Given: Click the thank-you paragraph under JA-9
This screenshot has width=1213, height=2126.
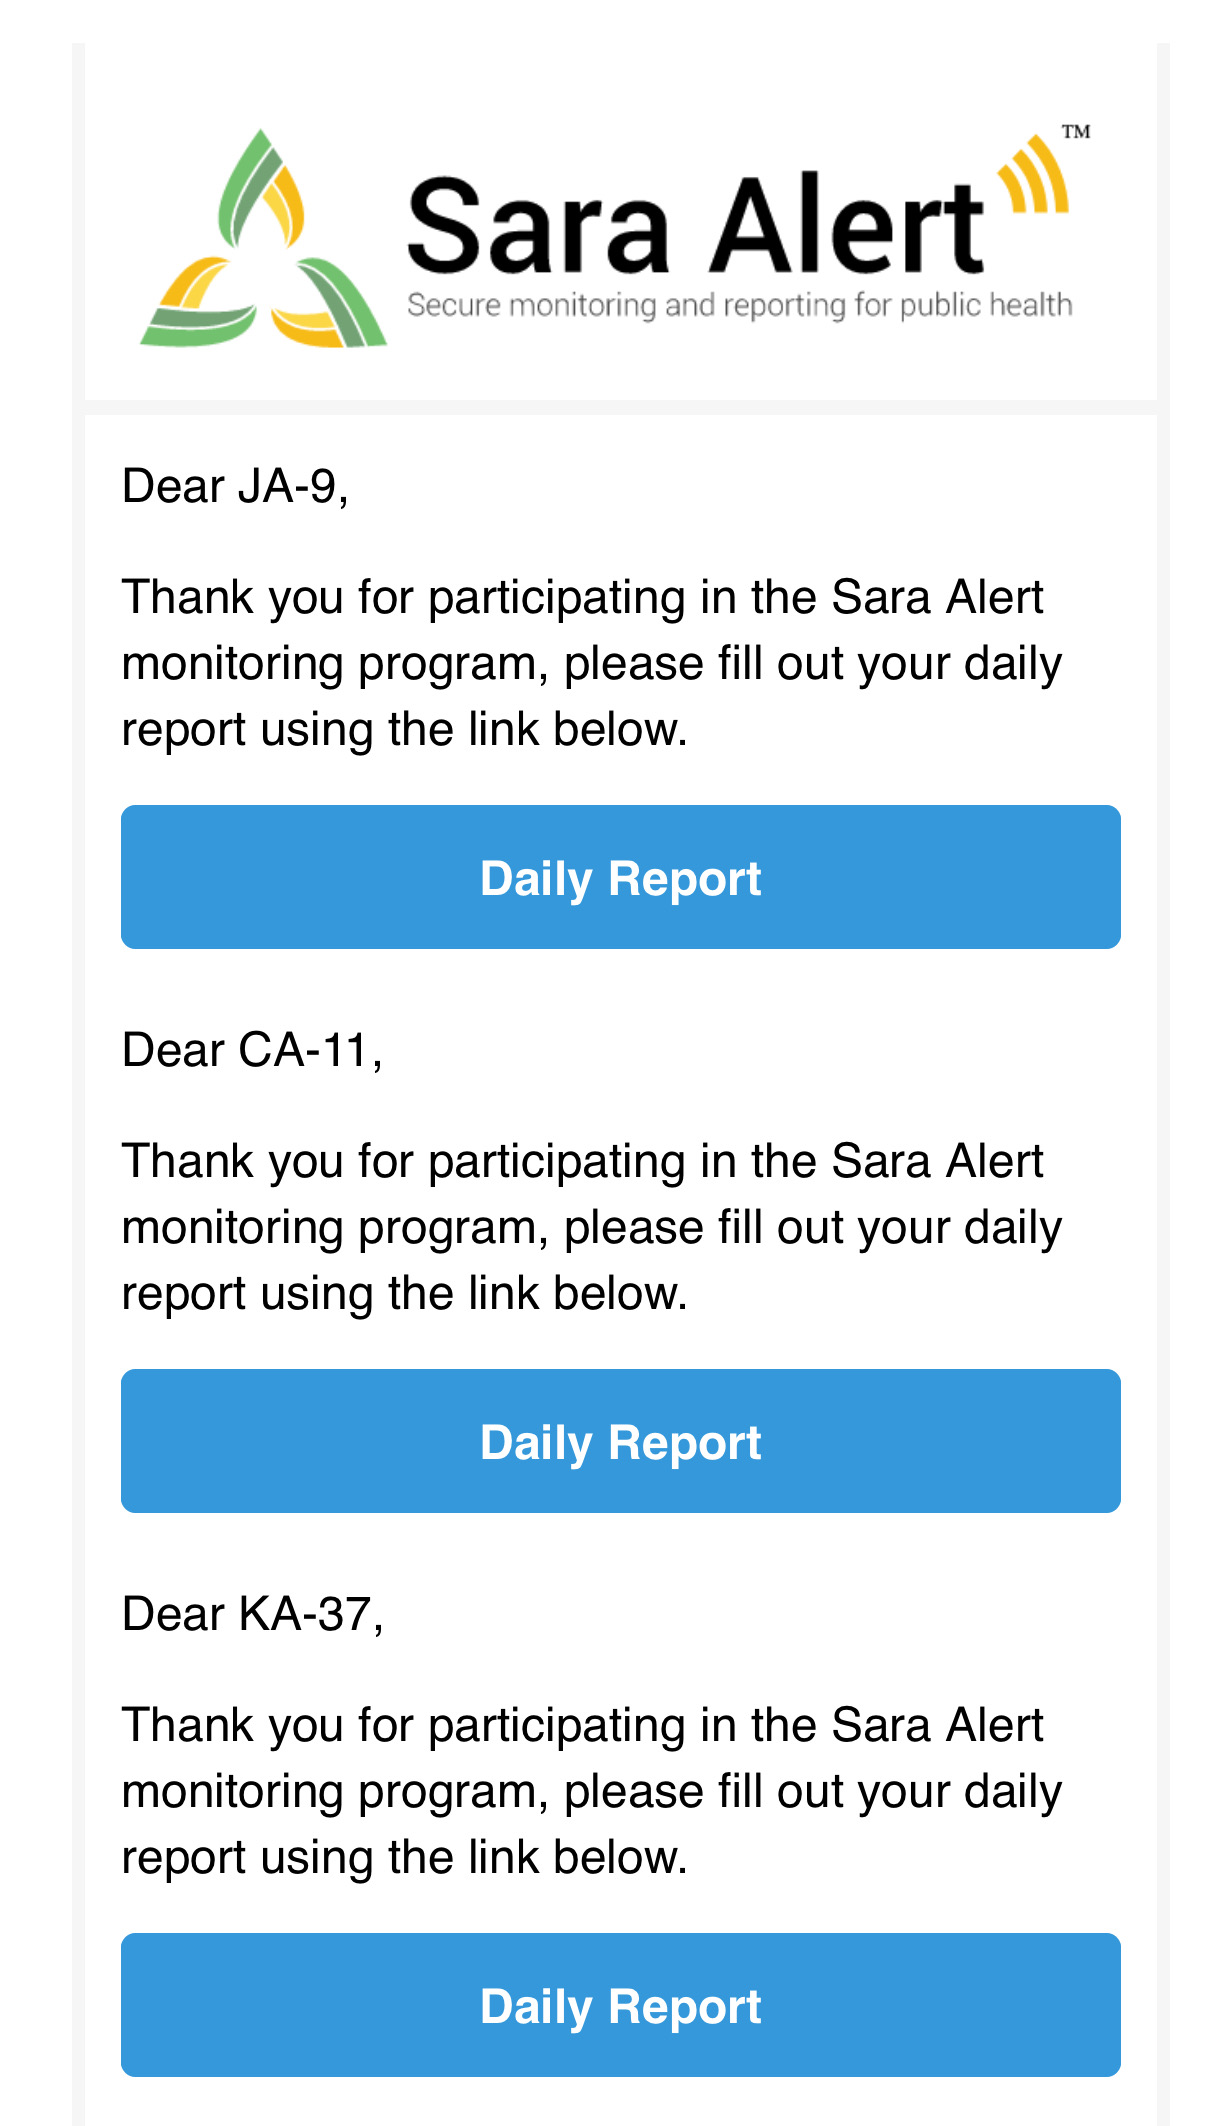Looking at the screenshot, I should click(591, 663).
